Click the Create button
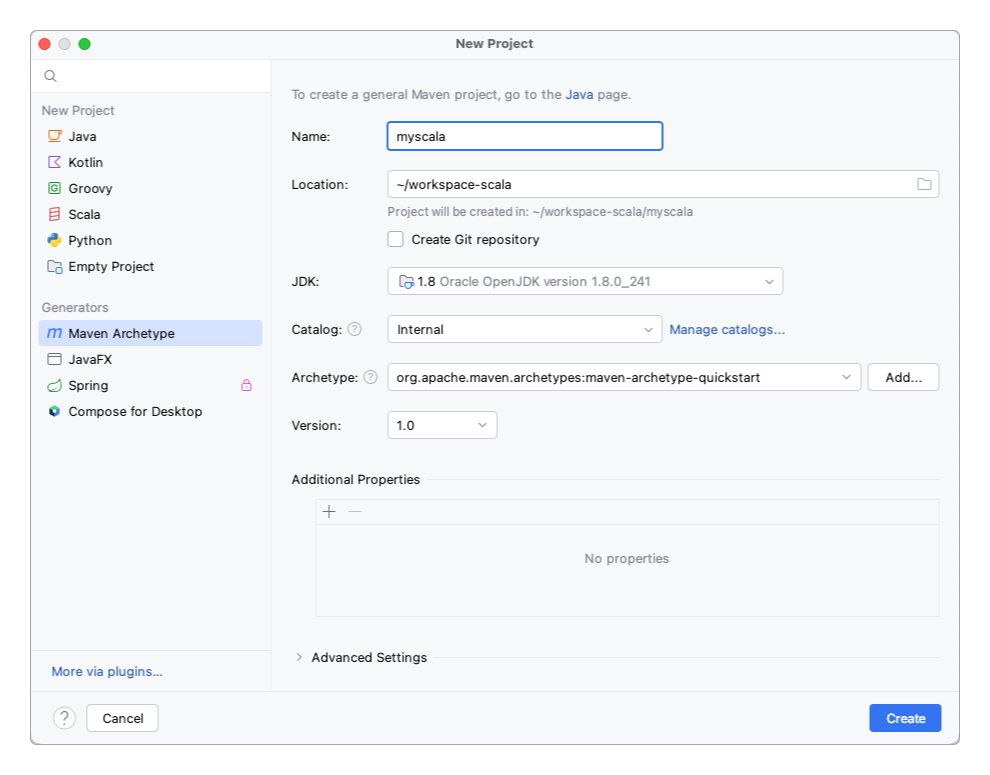 (905, 718)
